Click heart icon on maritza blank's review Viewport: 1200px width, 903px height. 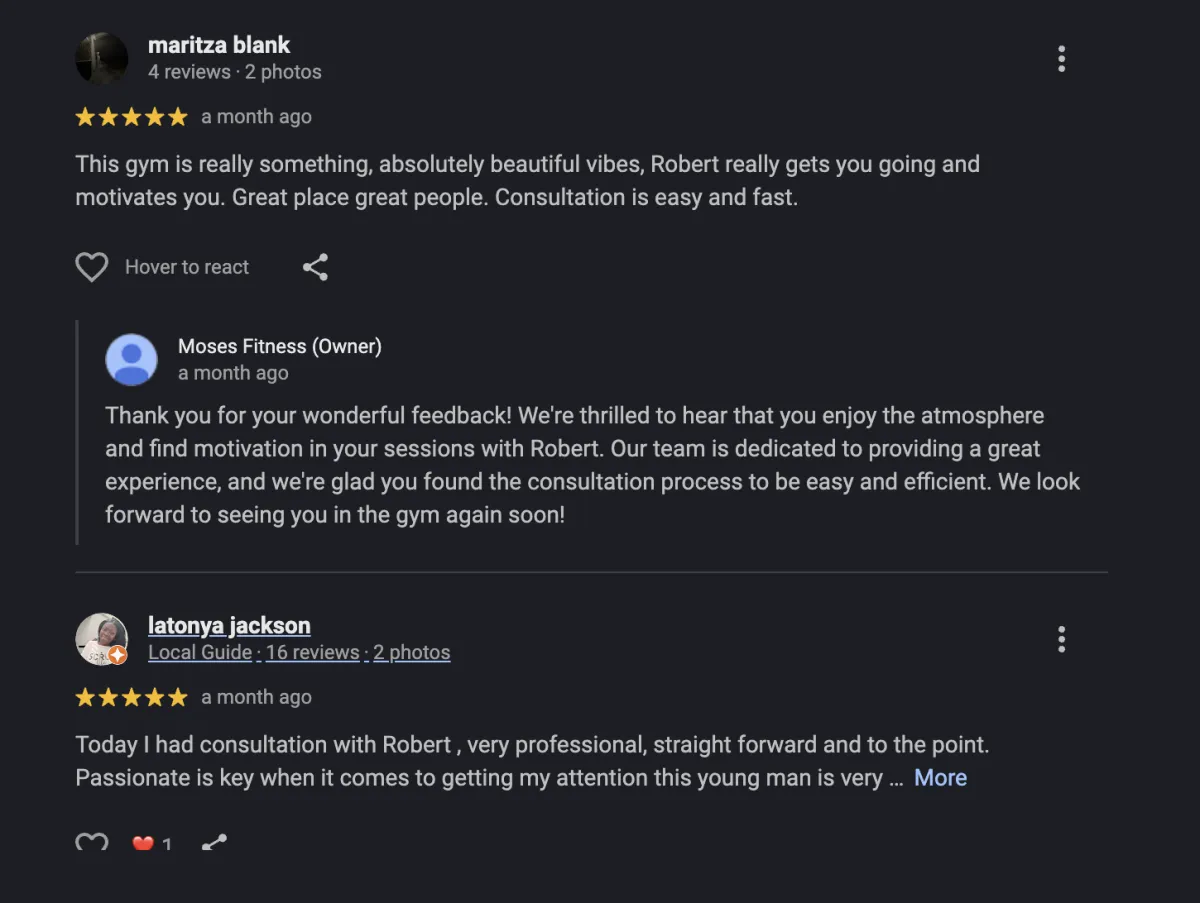[92, 267]
